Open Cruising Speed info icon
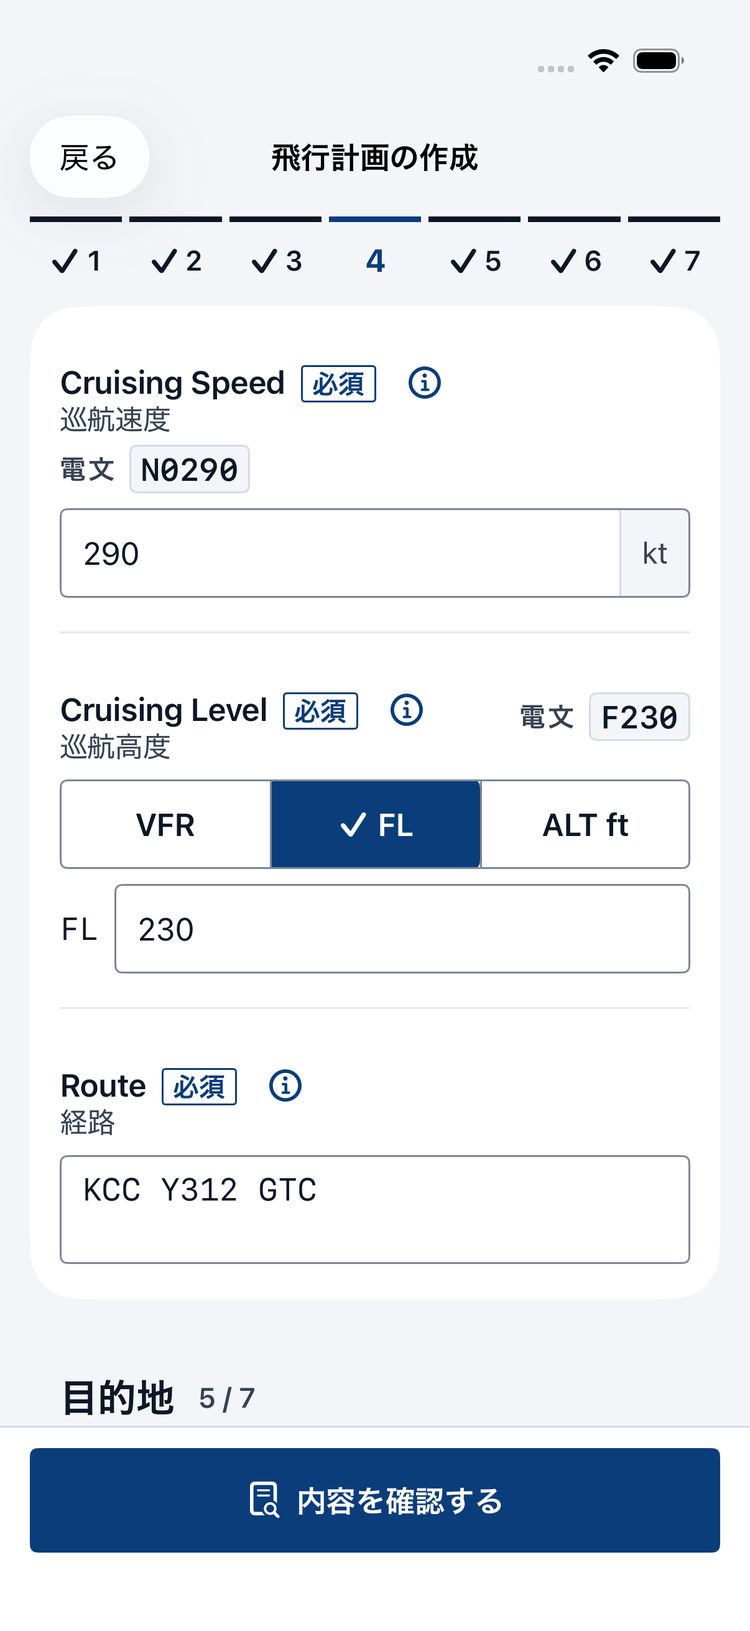This screenshot has width=750, height=1631. [424, 382]
